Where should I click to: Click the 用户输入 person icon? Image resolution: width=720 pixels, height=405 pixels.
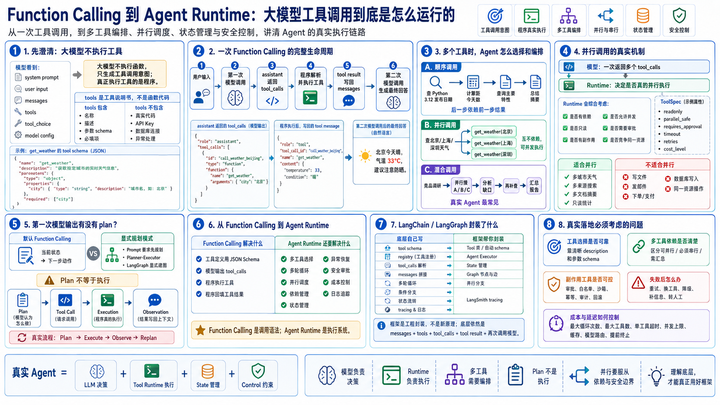[202, 96]
